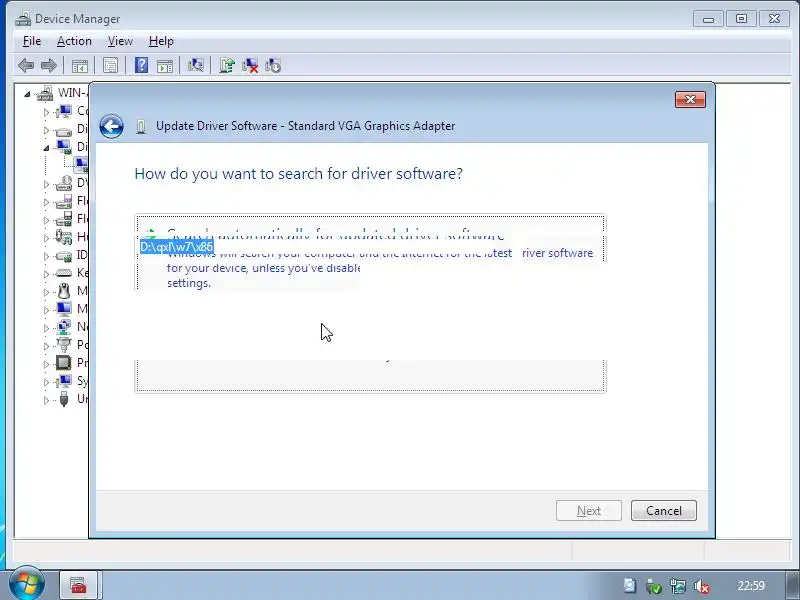Open the Action menu
Screen dimensions: 800x600
click(x=74, y=41)
